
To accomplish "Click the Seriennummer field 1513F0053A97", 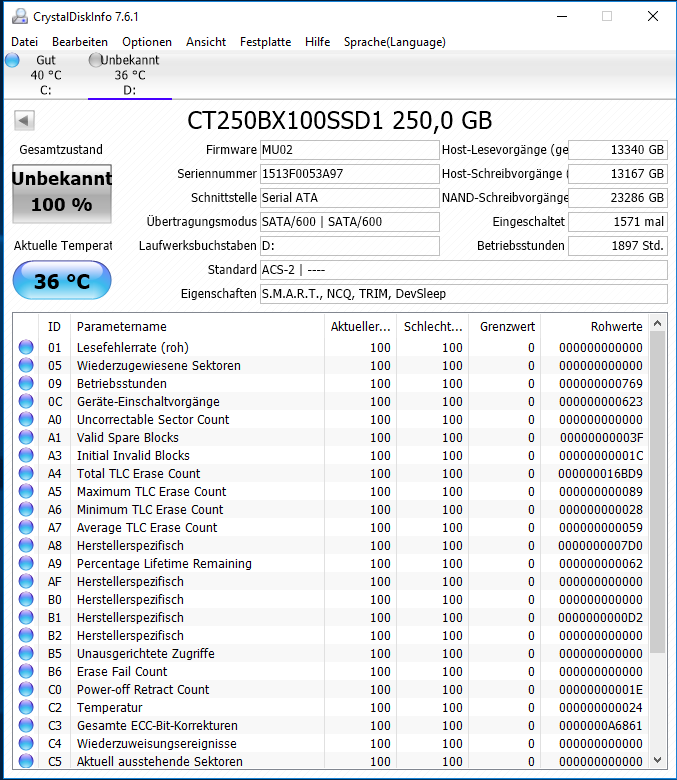I will [x=350, y=174].
